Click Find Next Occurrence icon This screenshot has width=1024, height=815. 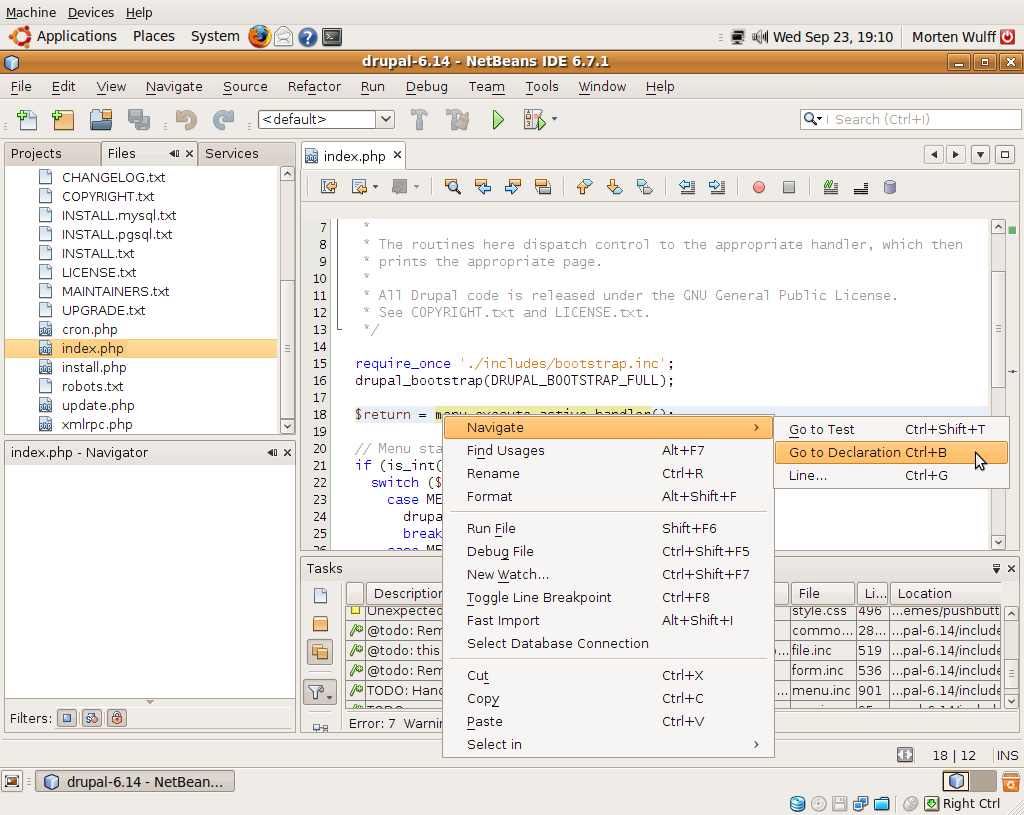click(513, 187)
